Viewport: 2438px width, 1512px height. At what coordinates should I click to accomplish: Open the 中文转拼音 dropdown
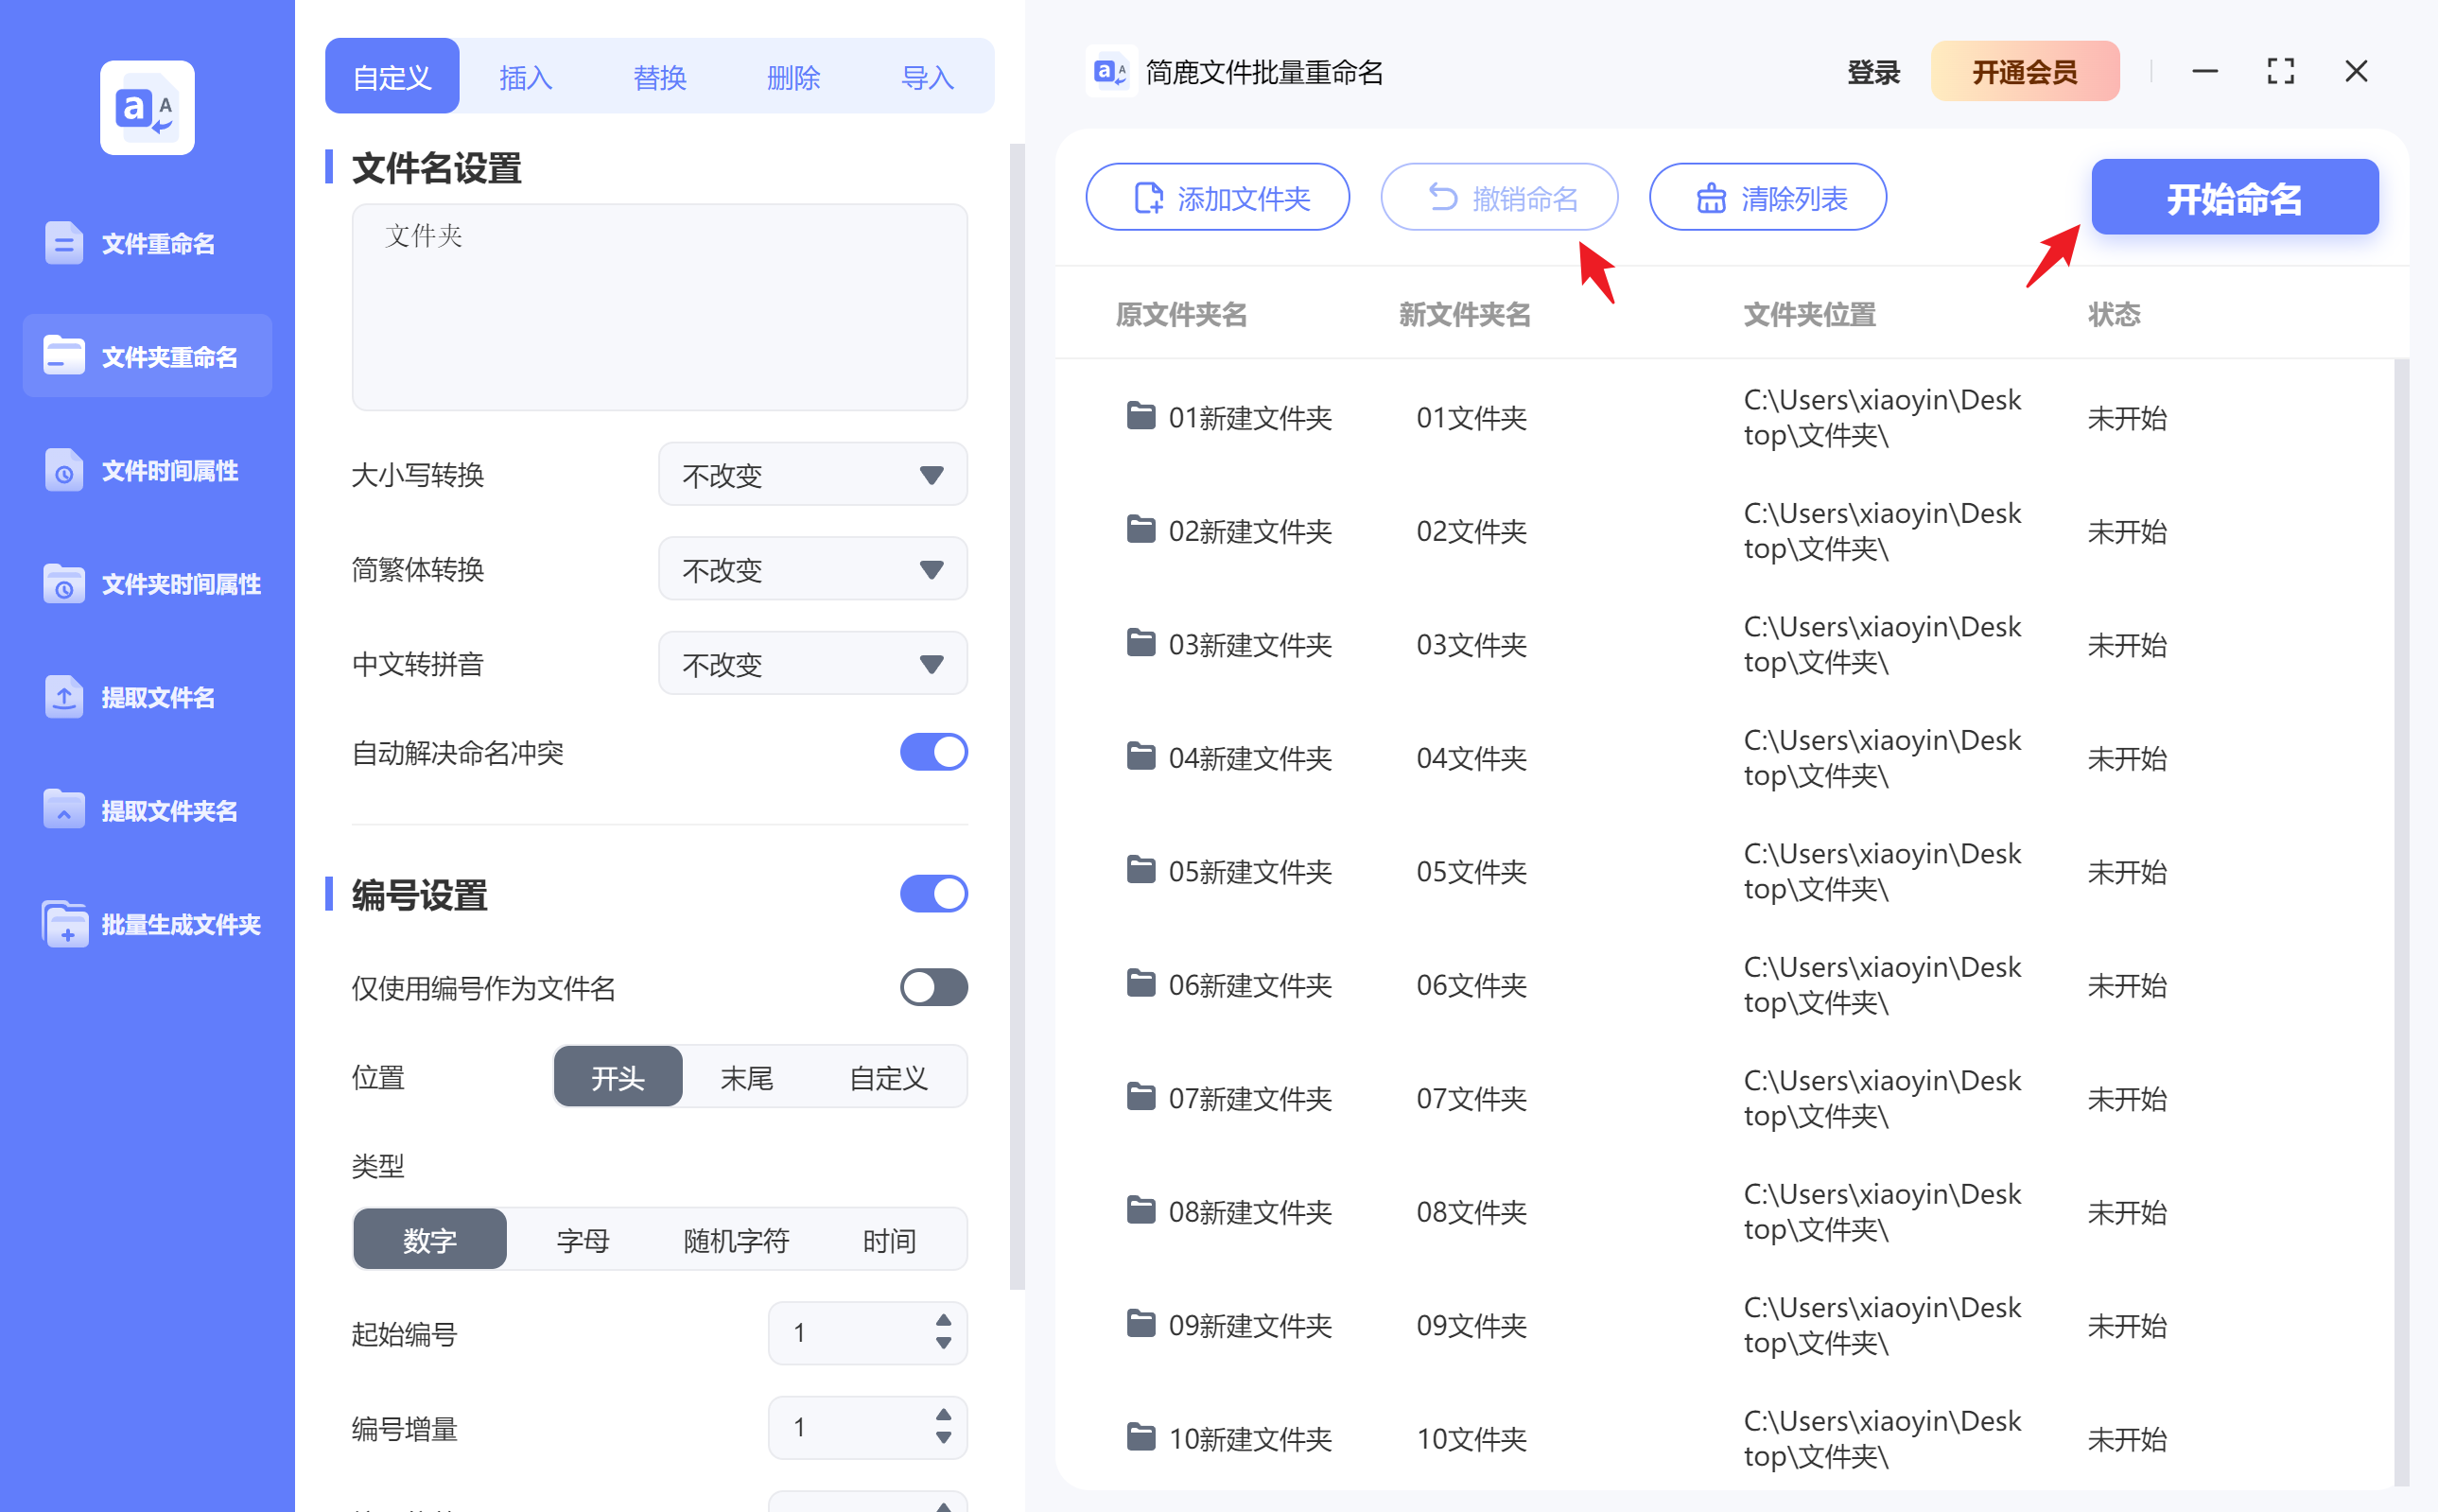point(812,663)
